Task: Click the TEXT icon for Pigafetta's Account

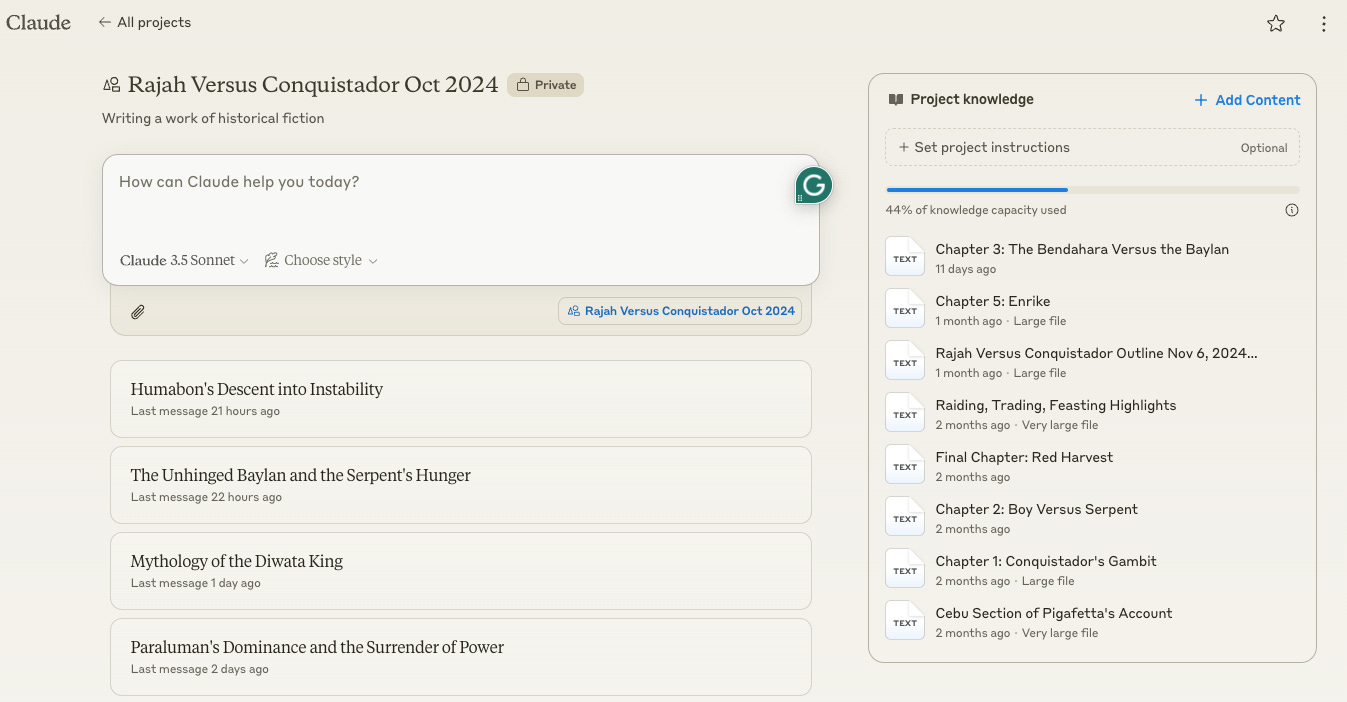Action: (x=905, y=621)
